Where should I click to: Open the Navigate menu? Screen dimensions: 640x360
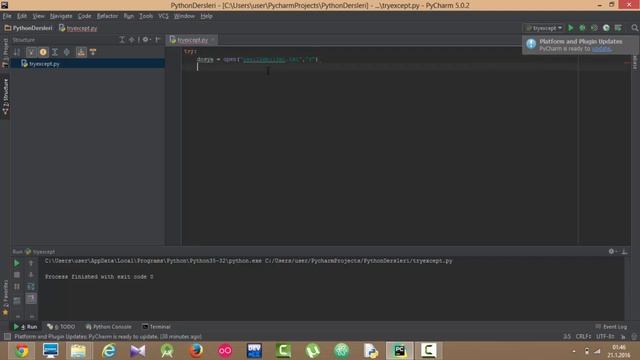pyautogui.click(x=61, y=16)
